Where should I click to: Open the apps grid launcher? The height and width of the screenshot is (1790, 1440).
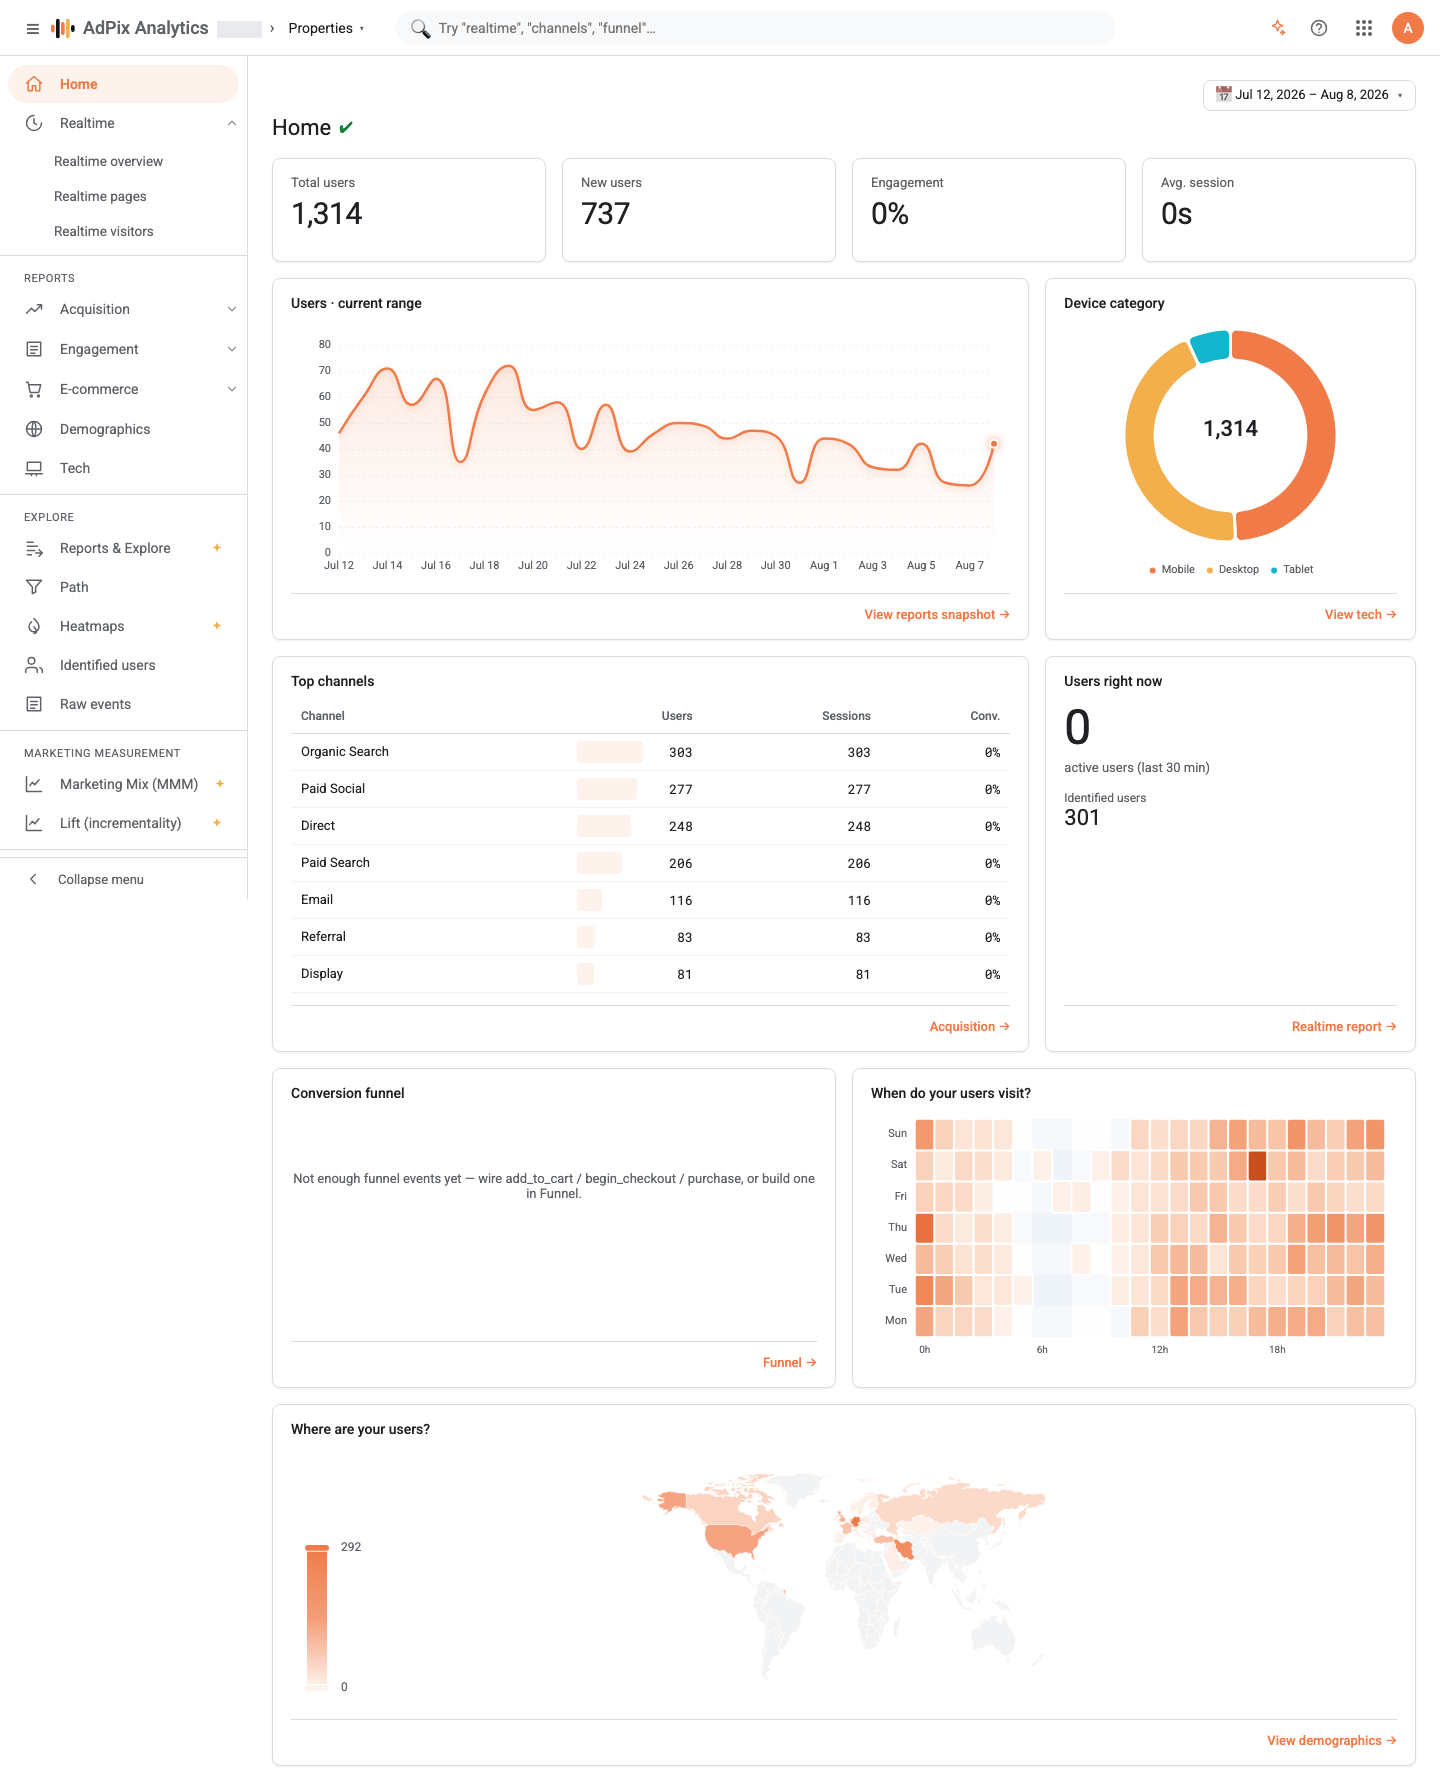(x=1364, y=28)
